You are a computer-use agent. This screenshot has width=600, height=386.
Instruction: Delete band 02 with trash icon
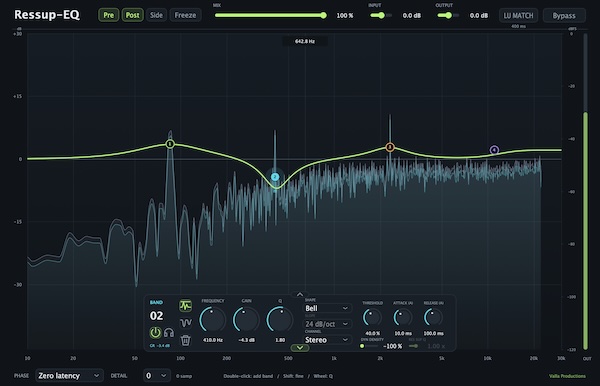click(x=186, y=340)
